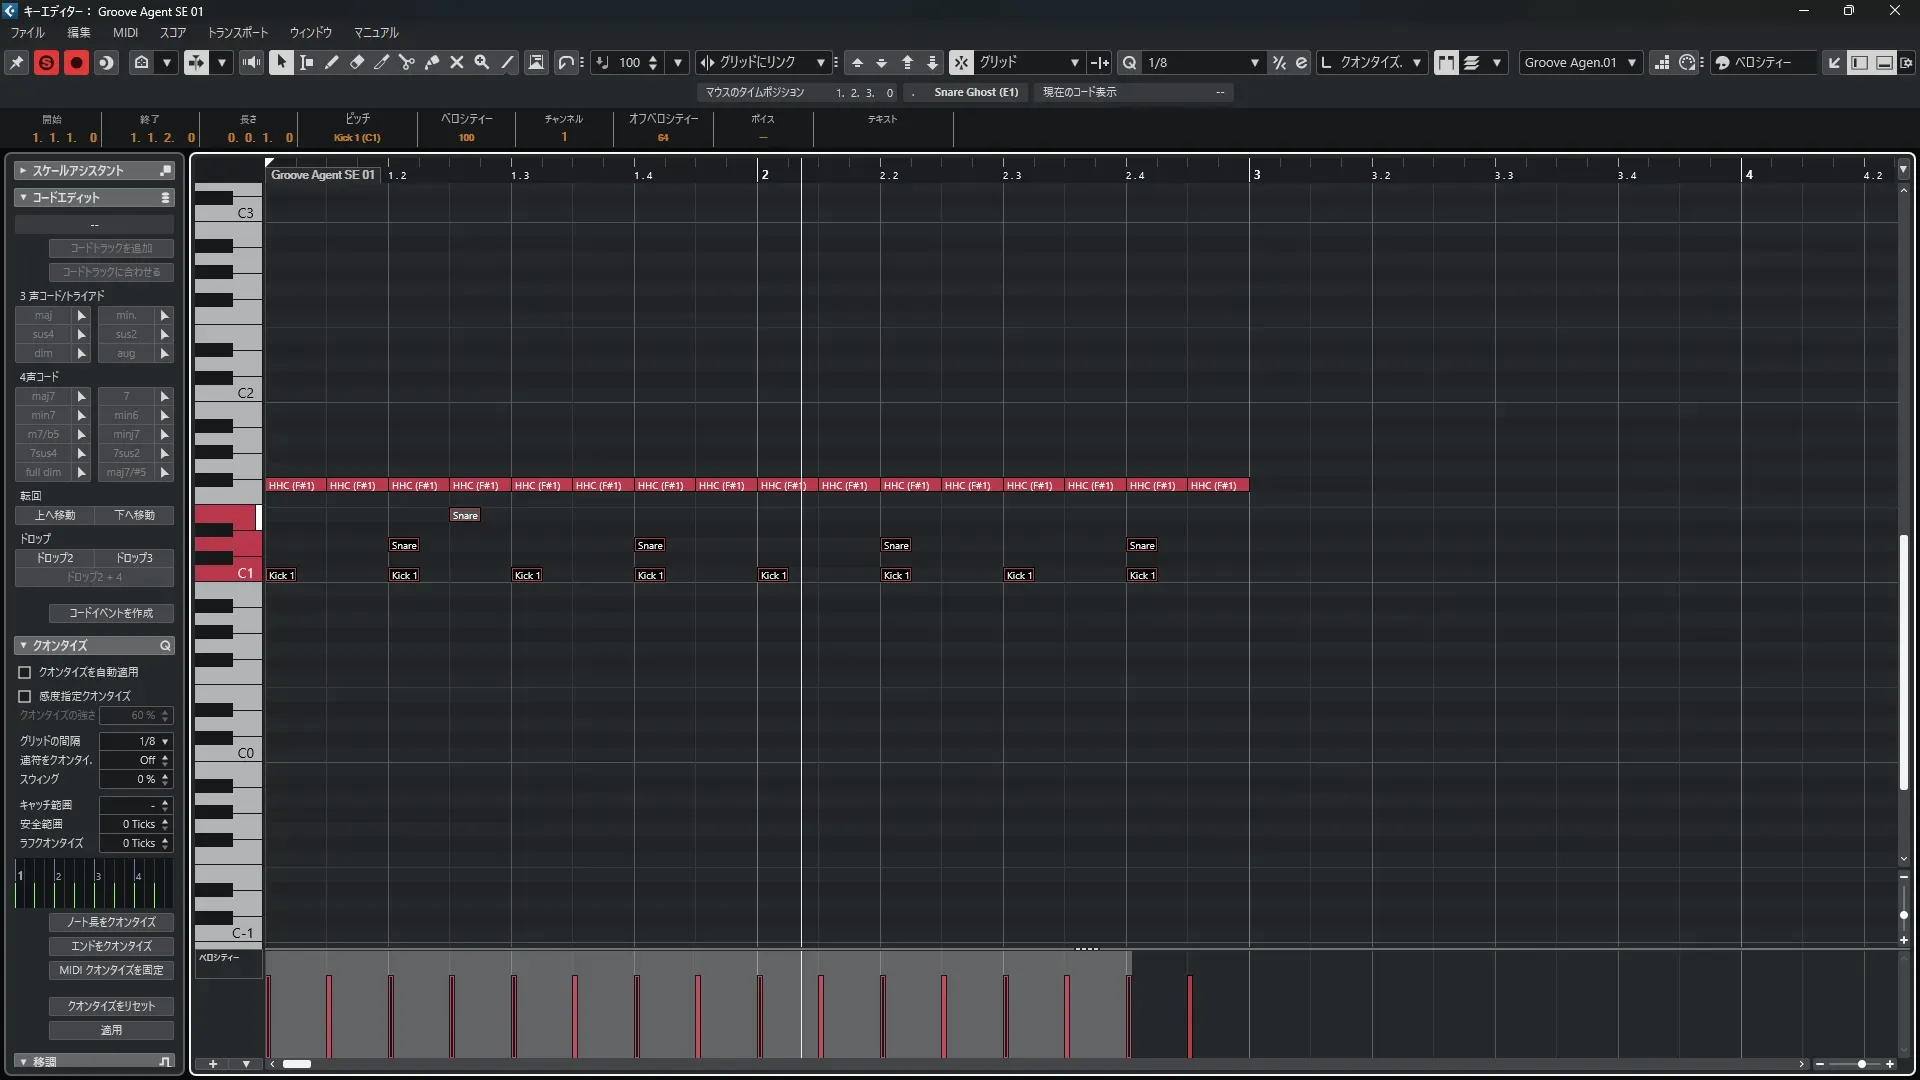Select the Draw pencil tool
This screenshot has height=1080, width=1920.
pyautogui.click(x=332, y=62)
